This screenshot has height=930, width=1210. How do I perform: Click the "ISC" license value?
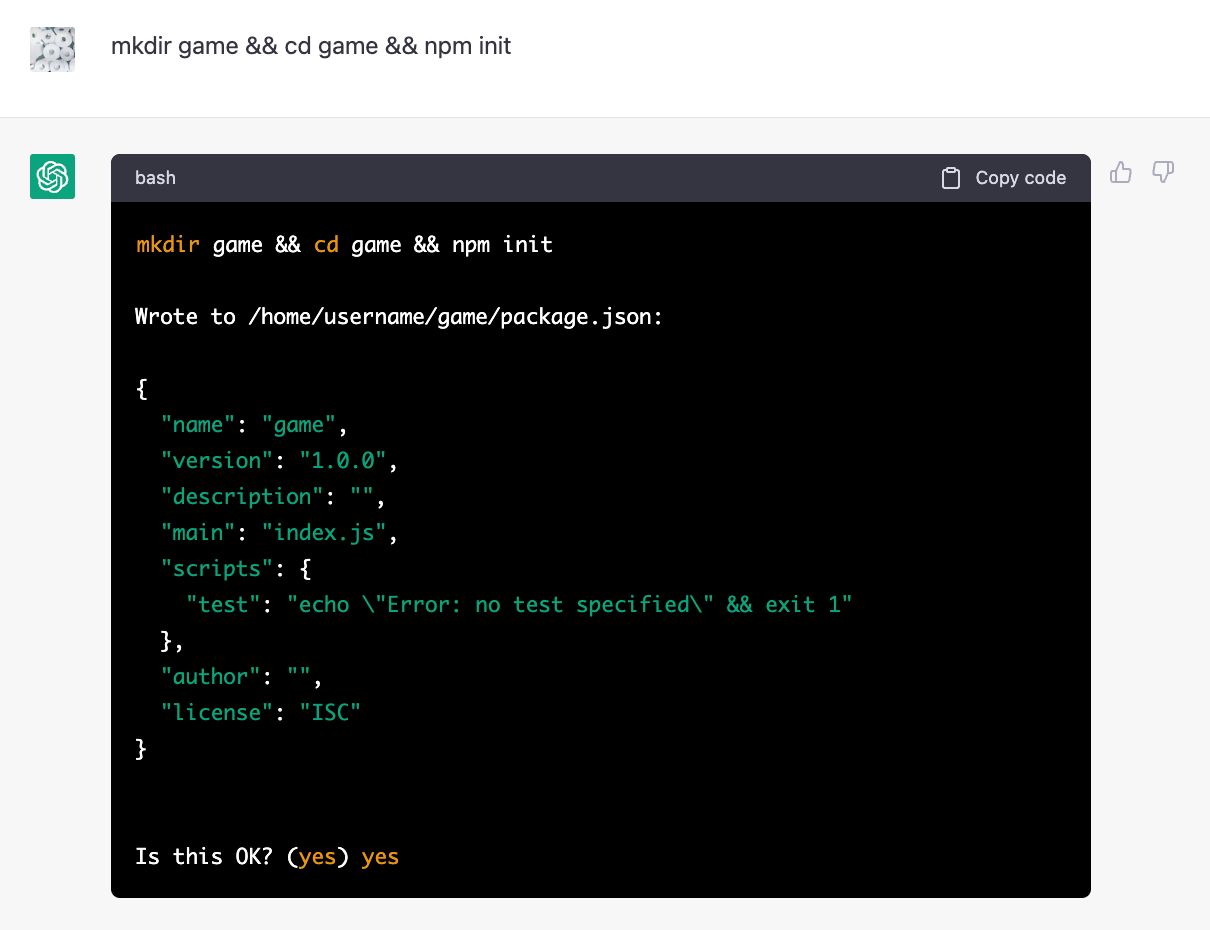329,713
